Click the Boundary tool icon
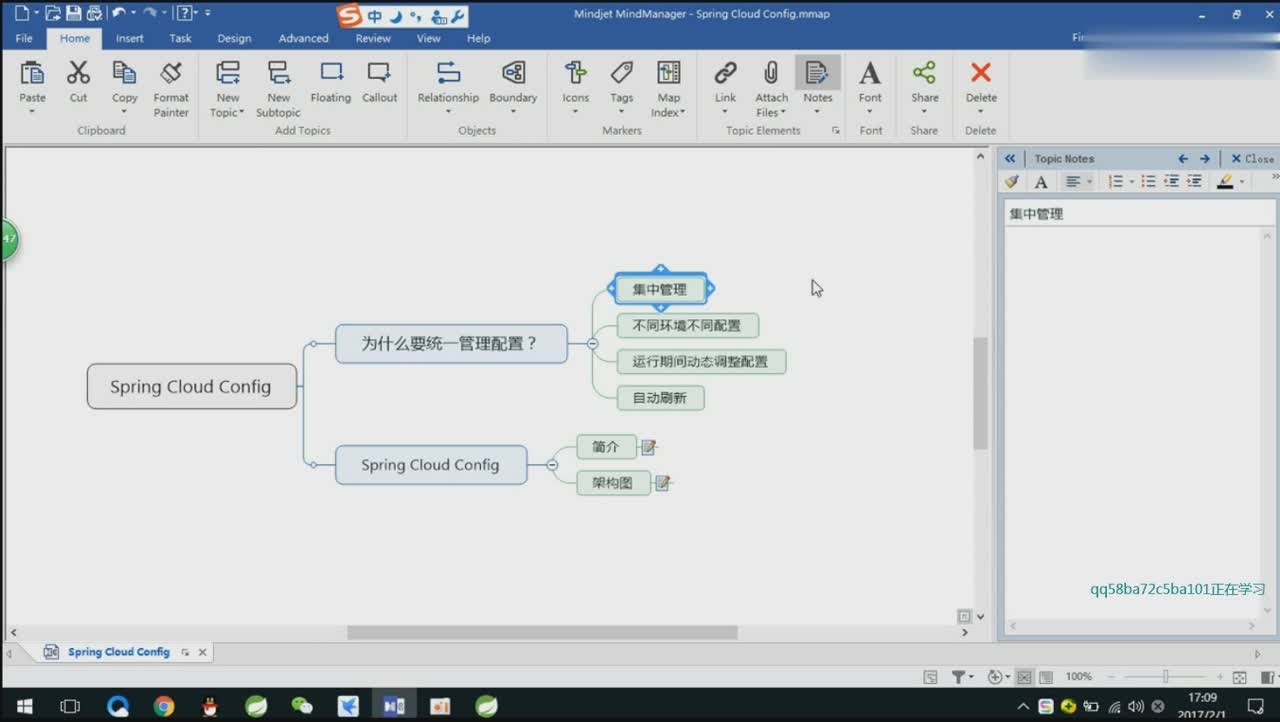This screenshot has height=722, width=1280. click(x=513, y=73)
